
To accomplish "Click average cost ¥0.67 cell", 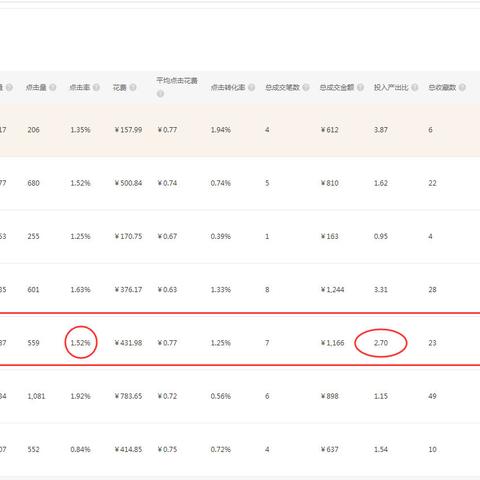I will 167,236.
